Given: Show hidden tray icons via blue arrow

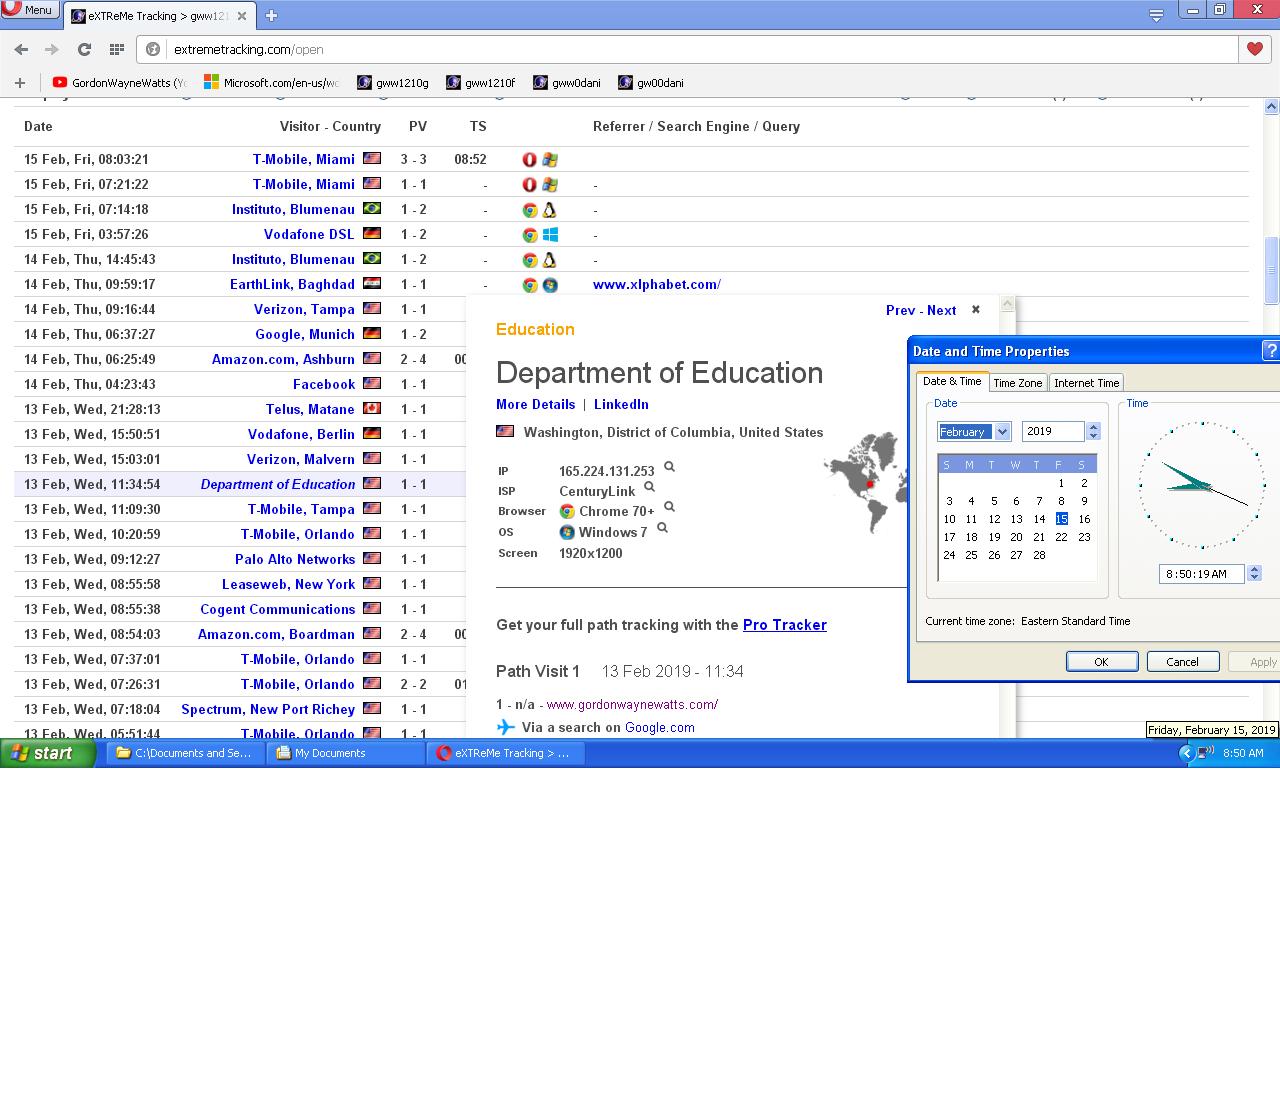Looking at the screenshot, I should coord(1187,753).
